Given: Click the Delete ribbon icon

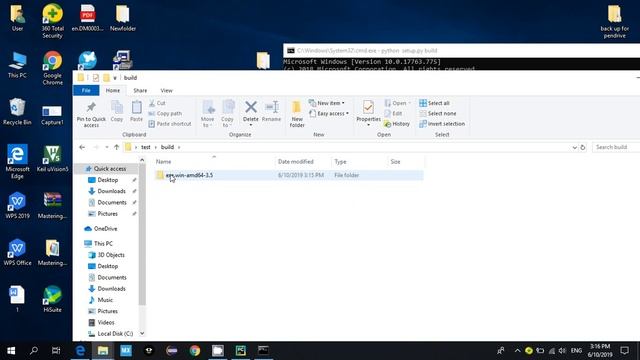Looking at the screenshot, I should click(x=251, y=113).
